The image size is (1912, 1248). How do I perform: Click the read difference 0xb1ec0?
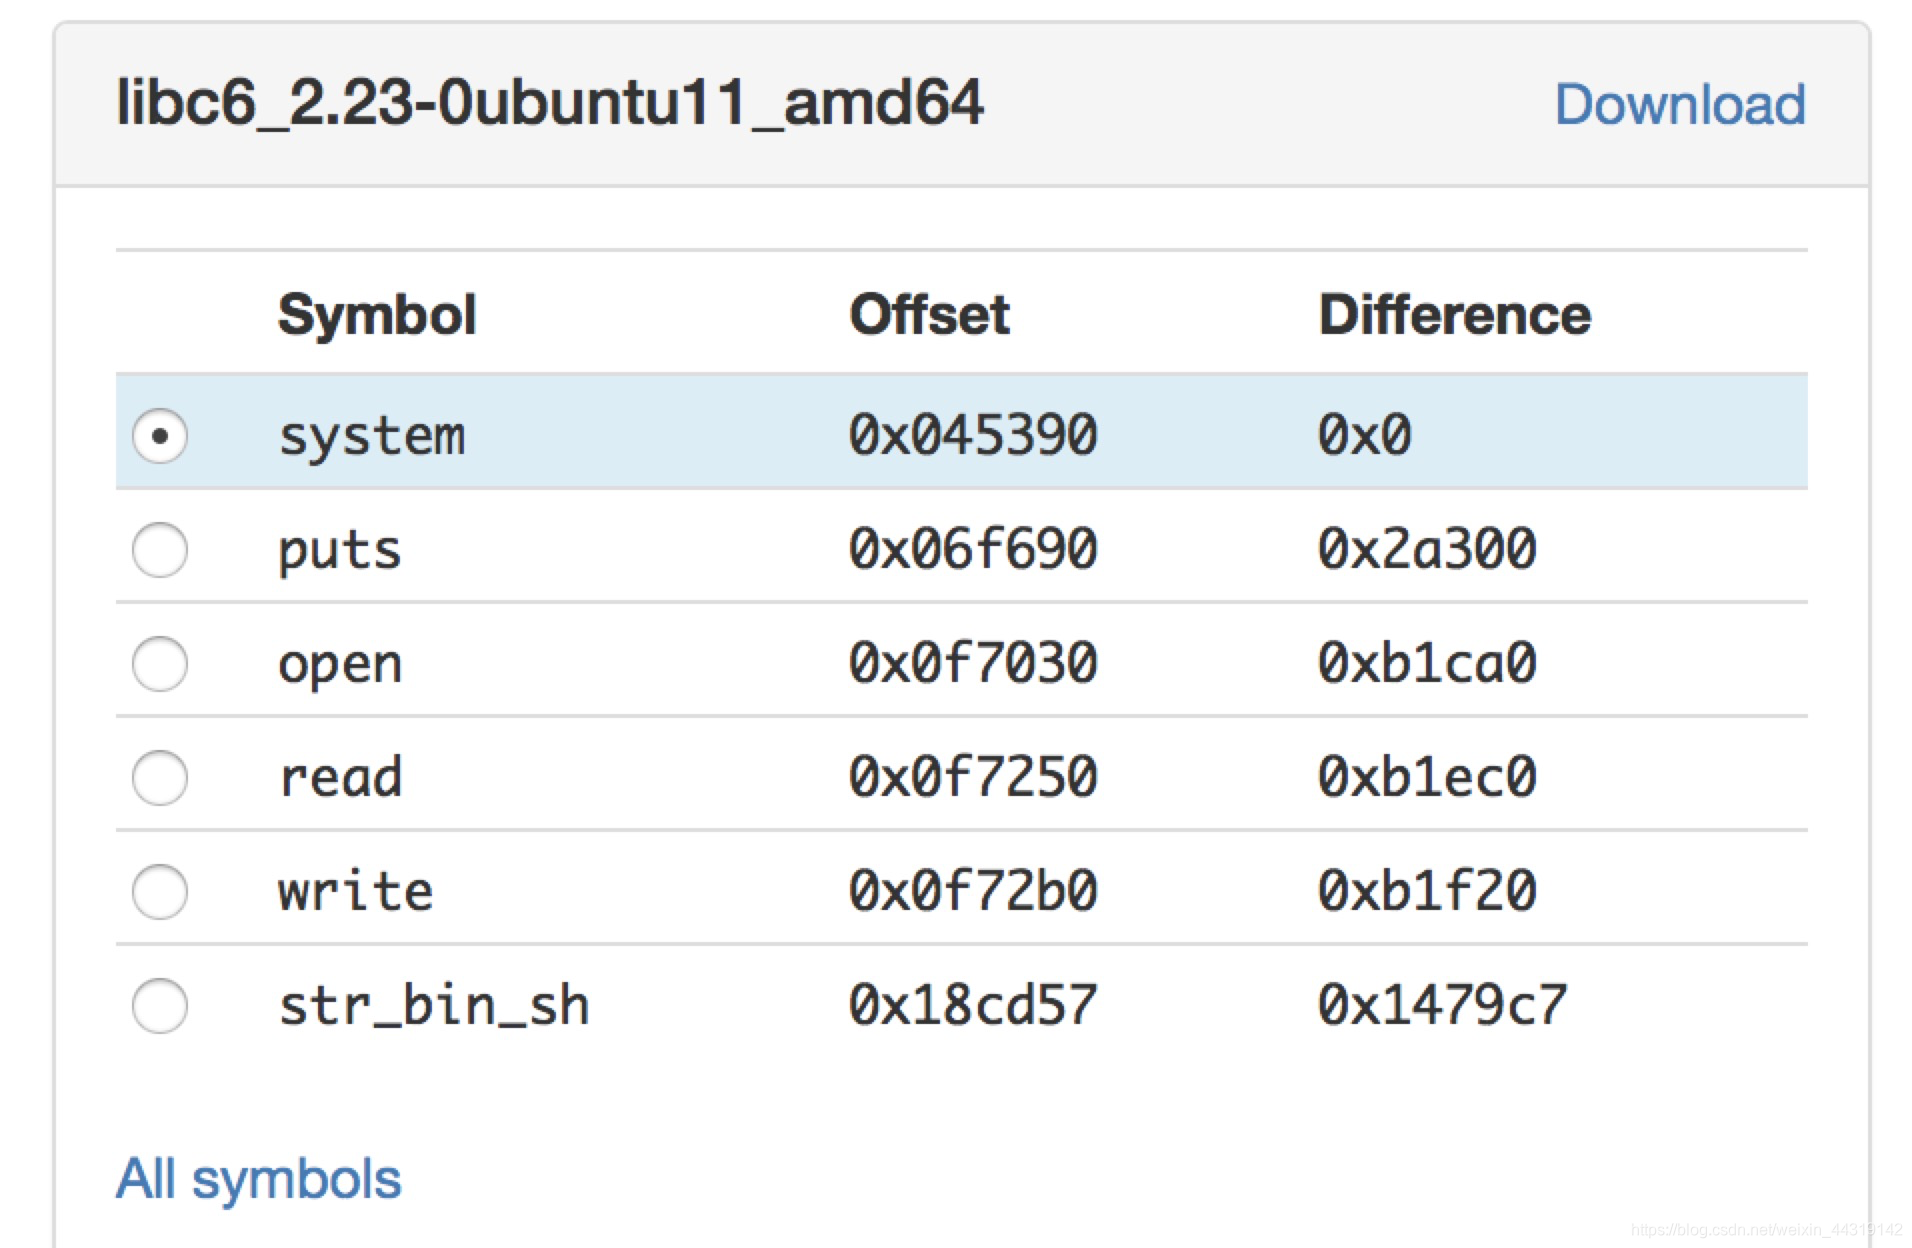tap(1427, 777)
